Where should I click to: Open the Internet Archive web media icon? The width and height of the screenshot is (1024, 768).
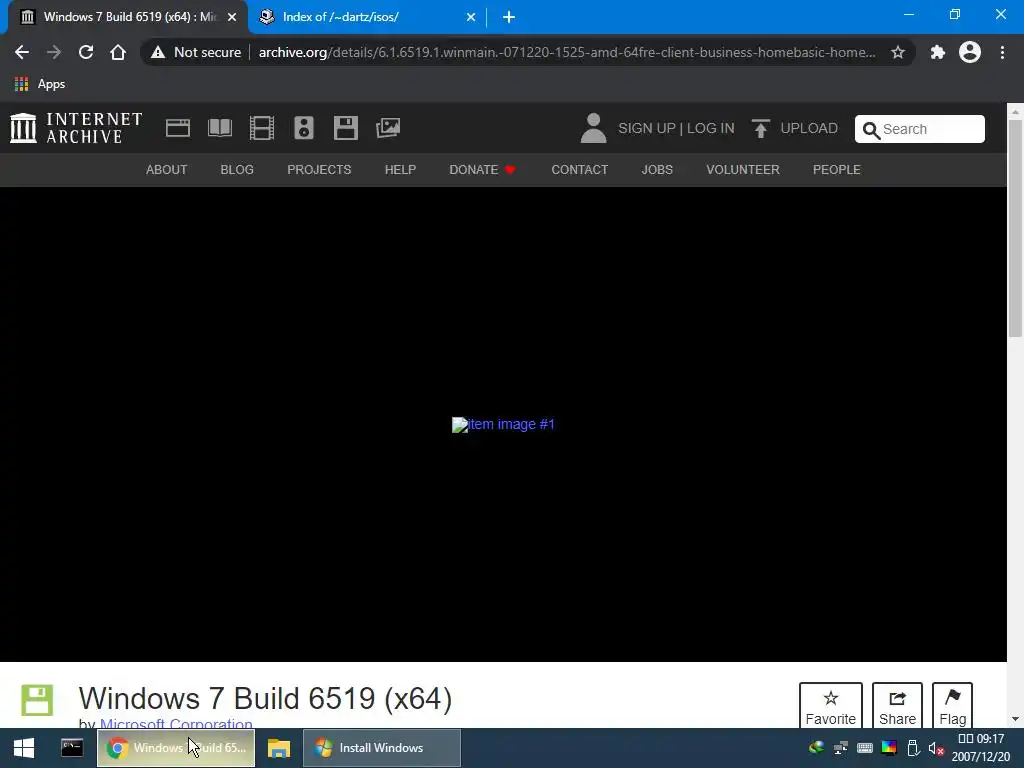click(178, 128)
